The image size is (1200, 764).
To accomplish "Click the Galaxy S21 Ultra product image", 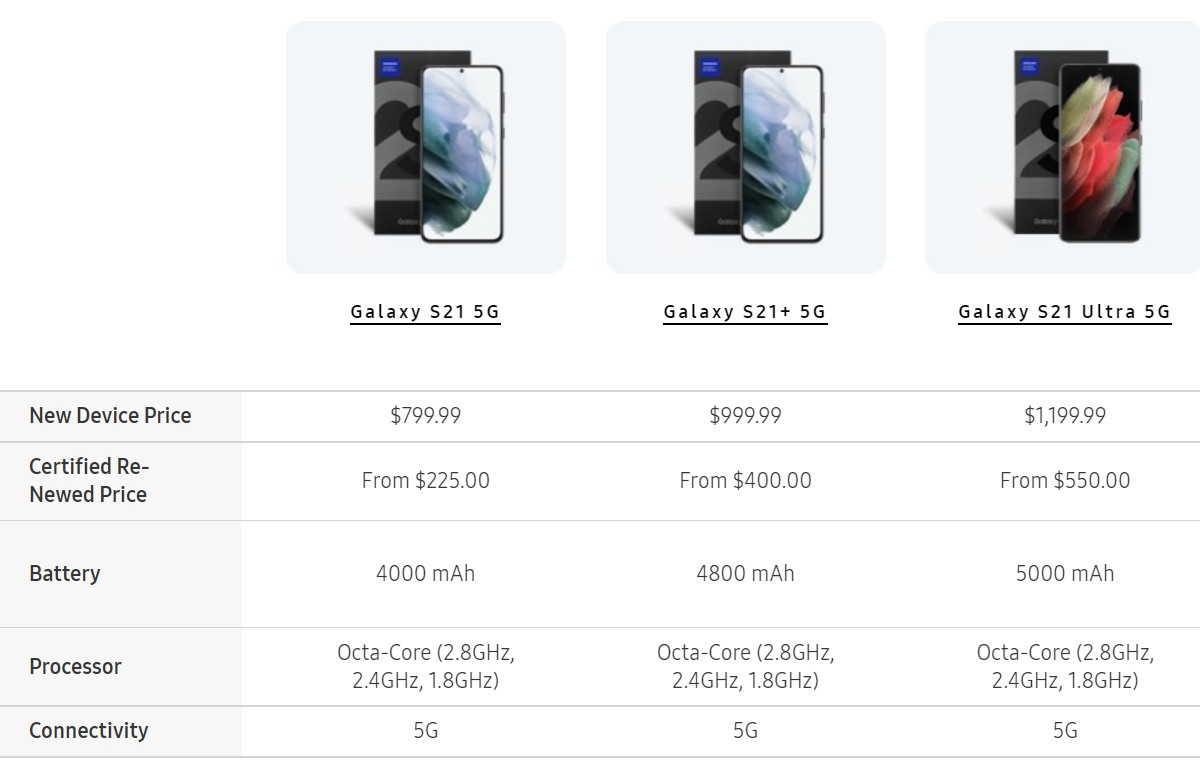I will [x=1064, y=148].
